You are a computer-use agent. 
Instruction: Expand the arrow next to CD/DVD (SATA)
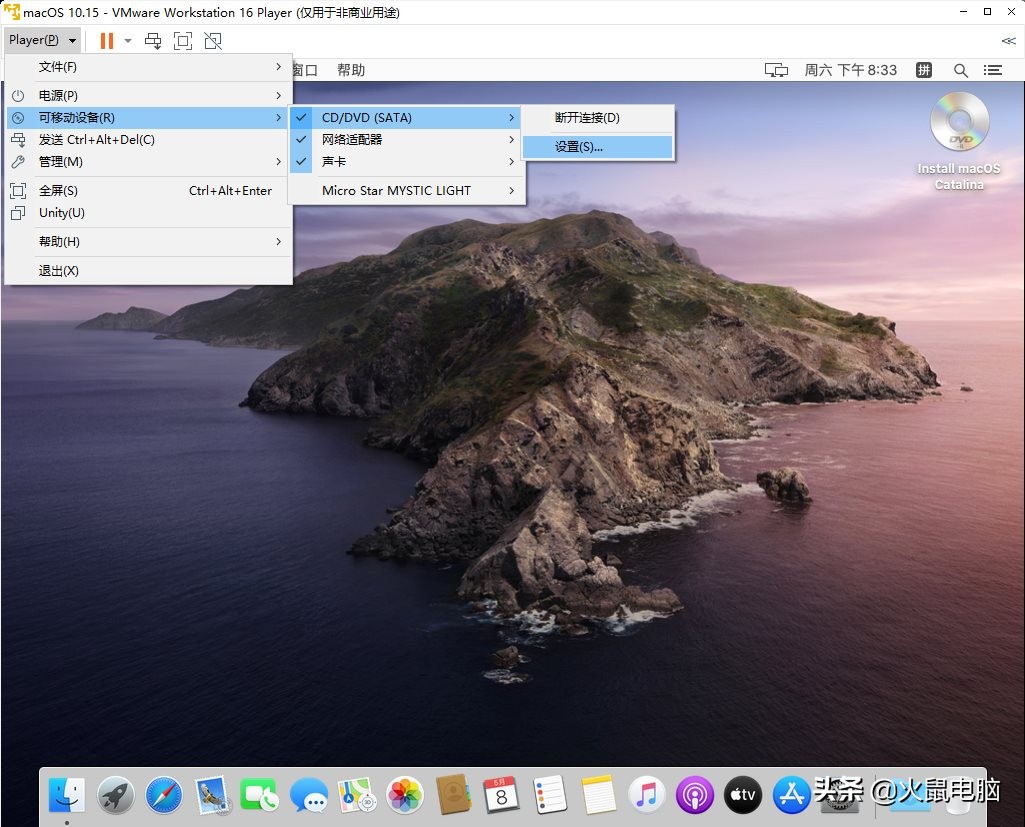[x=512, y=118]
